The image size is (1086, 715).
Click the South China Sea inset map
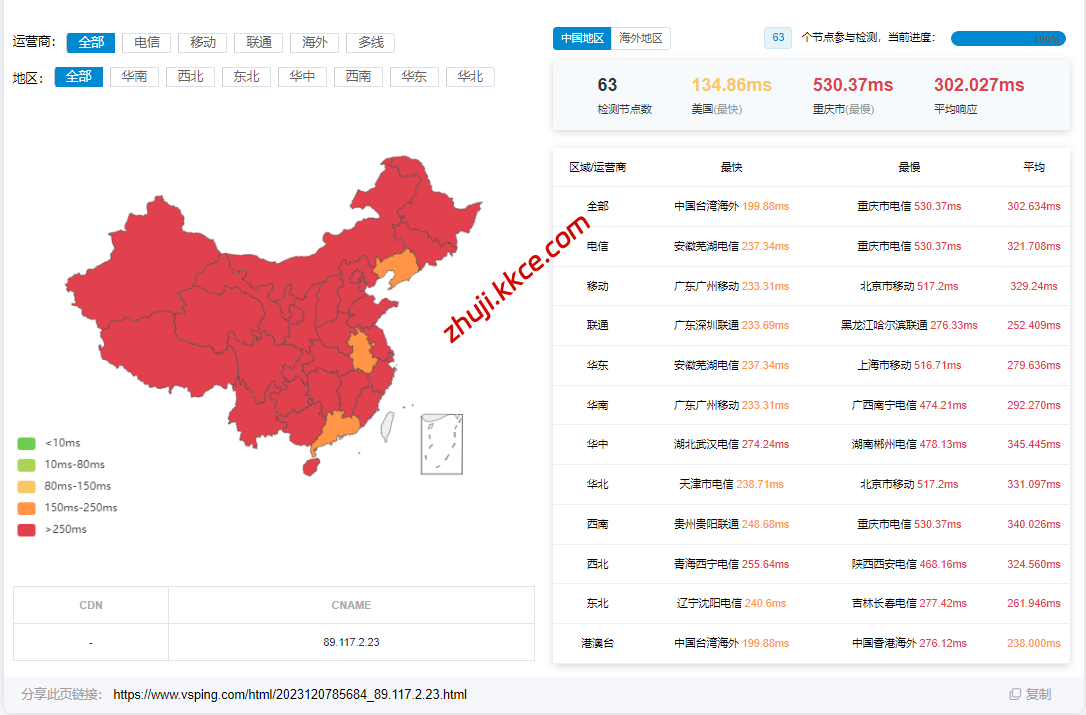pyautogui.click(x=441, y=443)
